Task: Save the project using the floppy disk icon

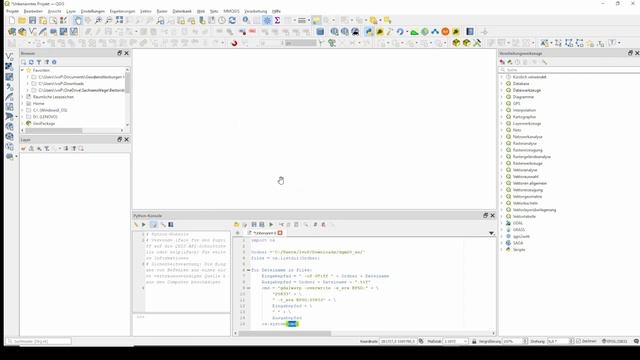Action: click(32, 20)
